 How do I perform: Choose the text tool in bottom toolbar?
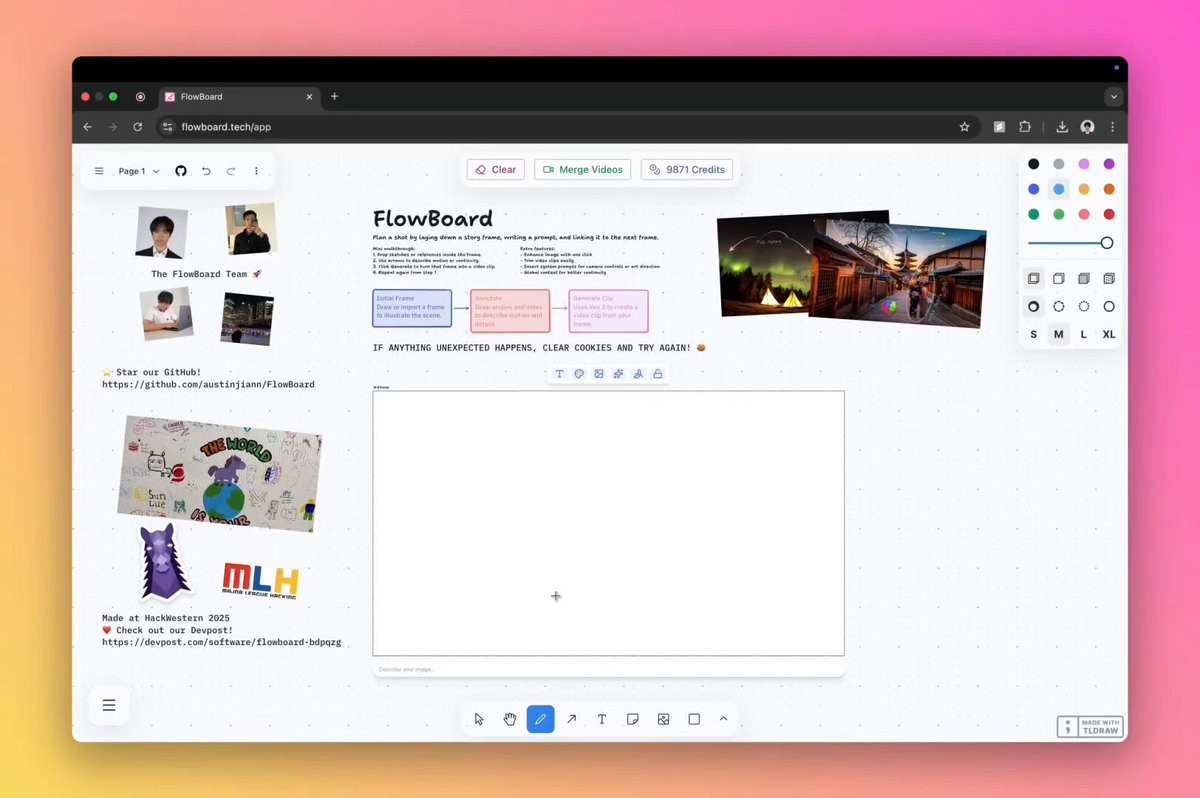tap(602, 719)
